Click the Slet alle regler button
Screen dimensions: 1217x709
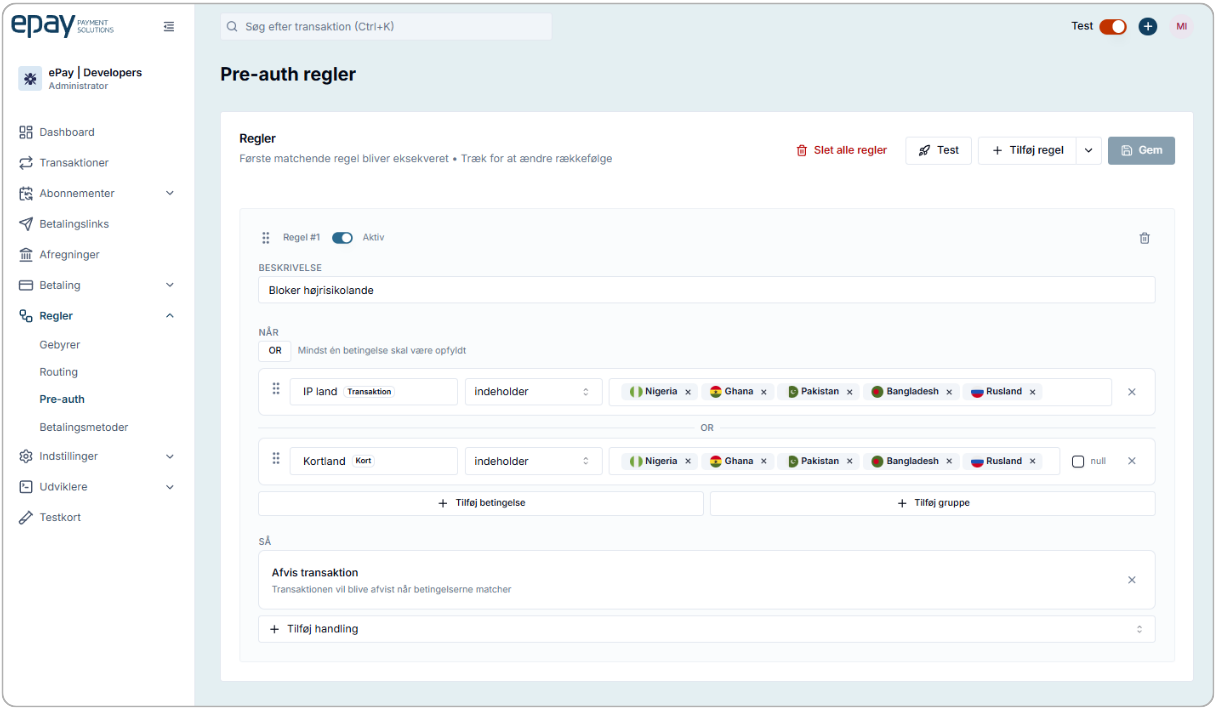(x=841, y=151)
